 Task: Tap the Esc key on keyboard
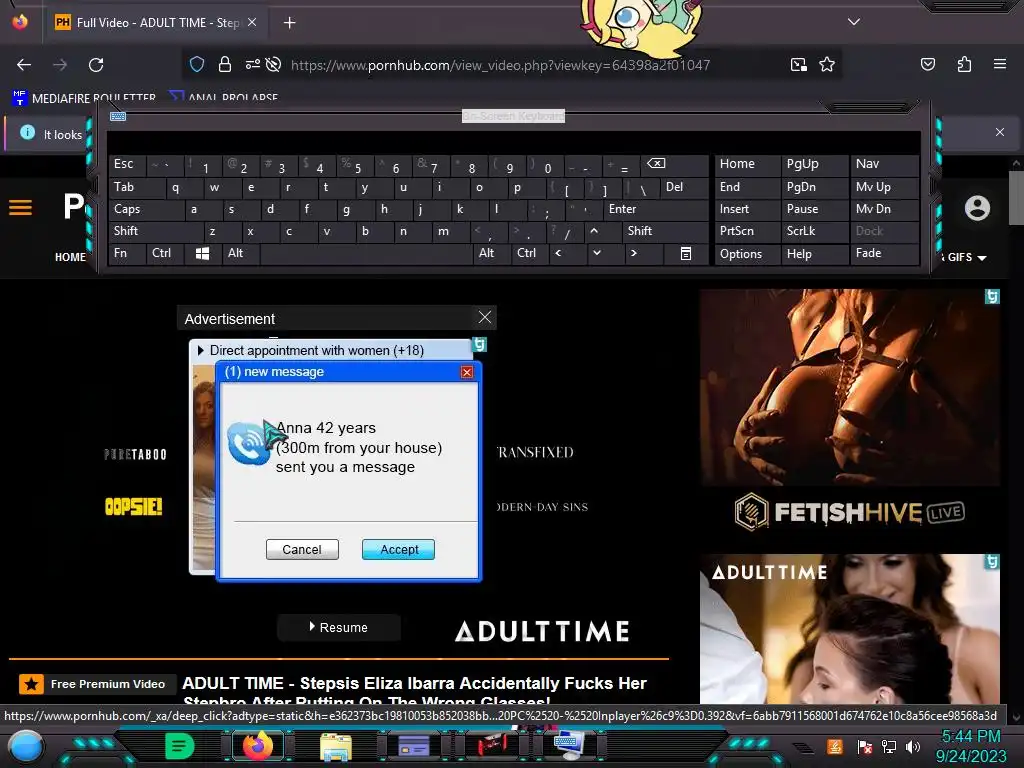tap(127, 164)
